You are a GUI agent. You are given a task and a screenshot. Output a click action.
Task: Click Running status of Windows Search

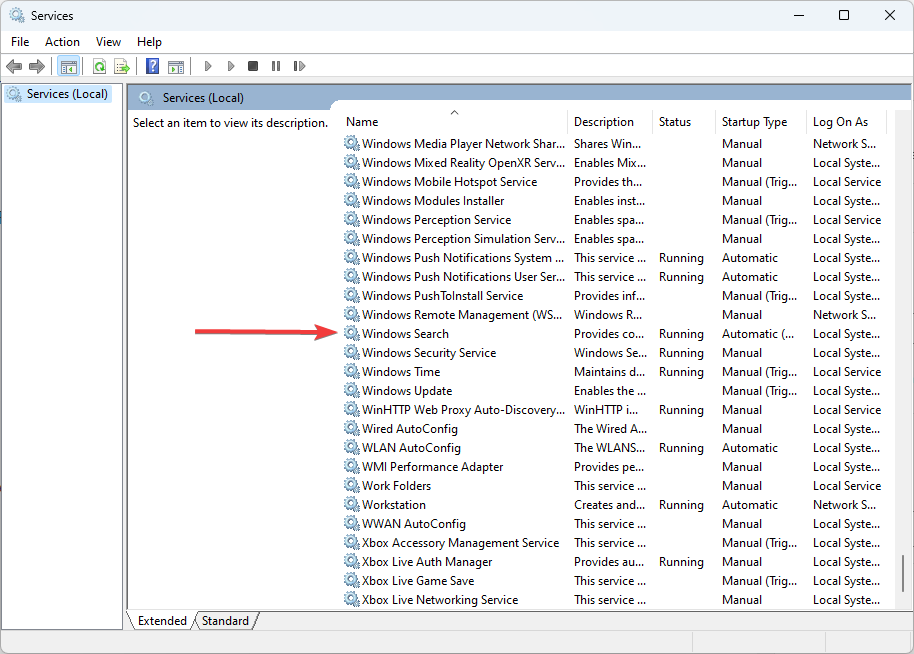681,333
